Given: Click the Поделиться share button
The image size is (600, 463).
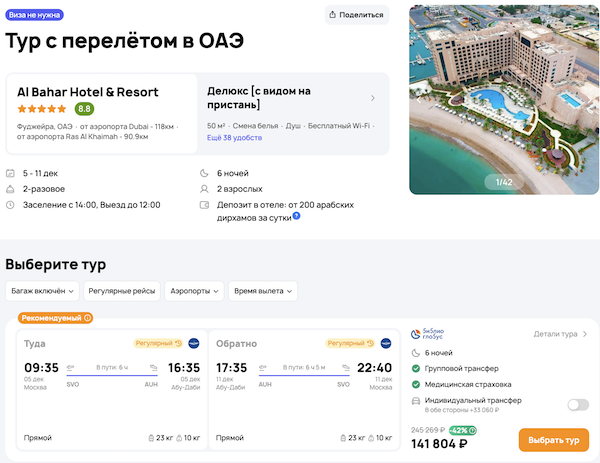Looking at the screenshot, I should point(357,15).
